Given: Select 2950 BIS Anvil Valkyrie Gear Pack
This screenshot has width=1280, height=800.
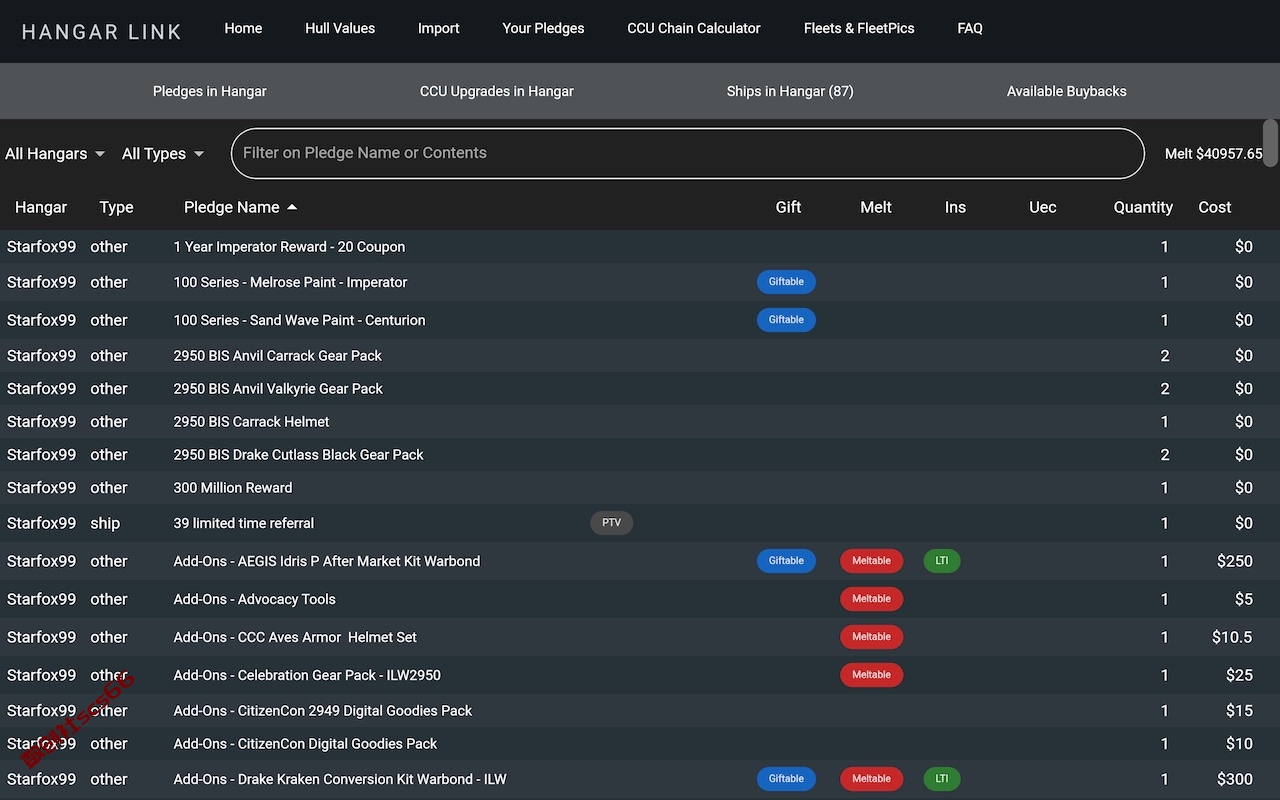Looking at the screenshot, I should point(278,389).
